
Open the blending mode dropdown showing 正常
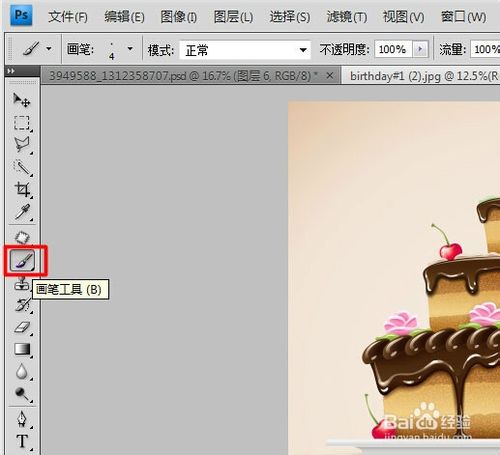(x=245, y=50)
